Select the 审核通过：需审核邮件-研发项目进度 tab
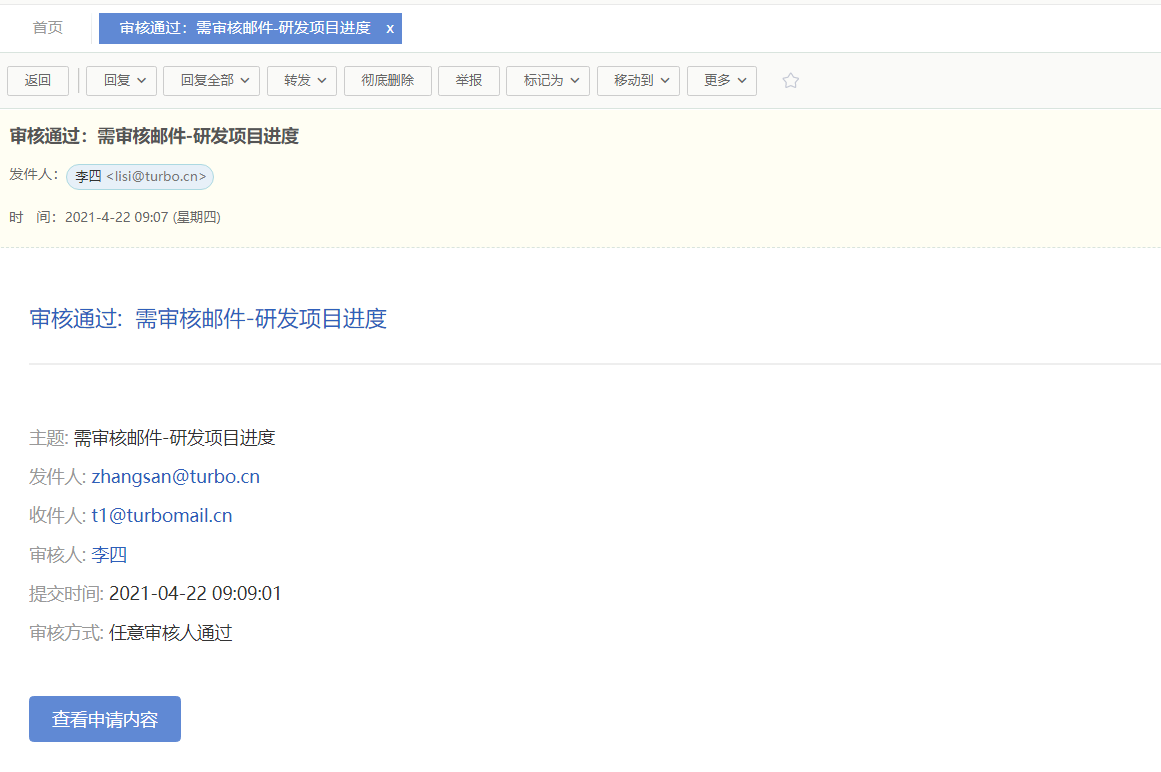This screenshot has height=772, width=1161. pos(244,29)
